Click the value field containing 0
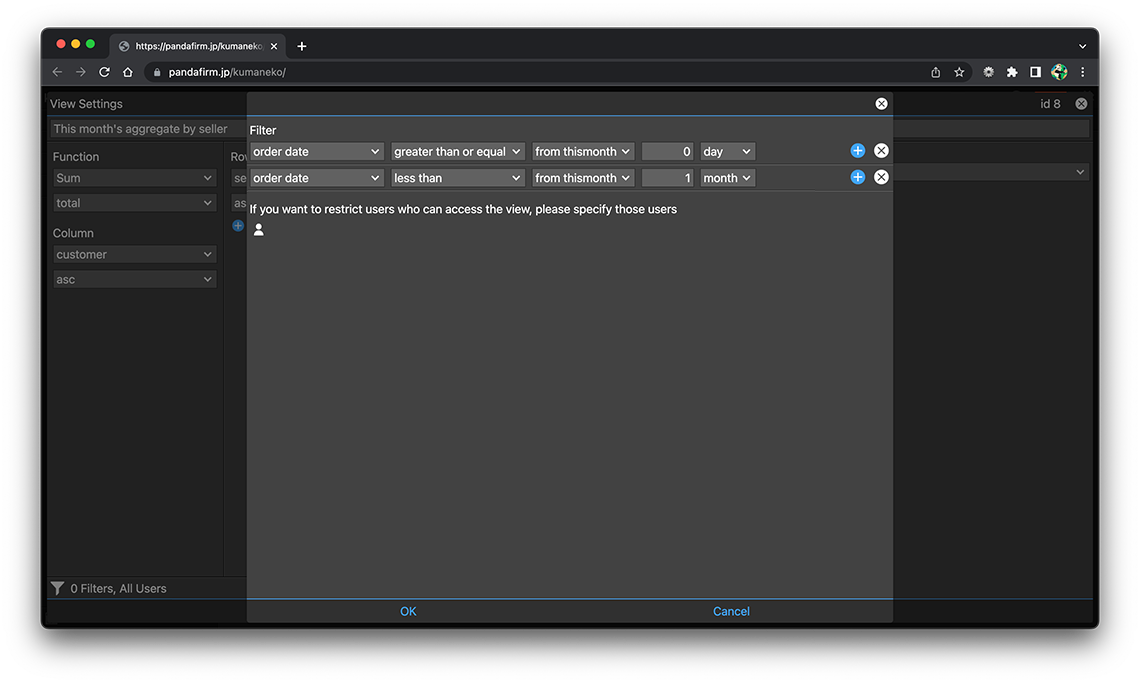Viewport: 1140px width, 683px height. coord(667,152)
